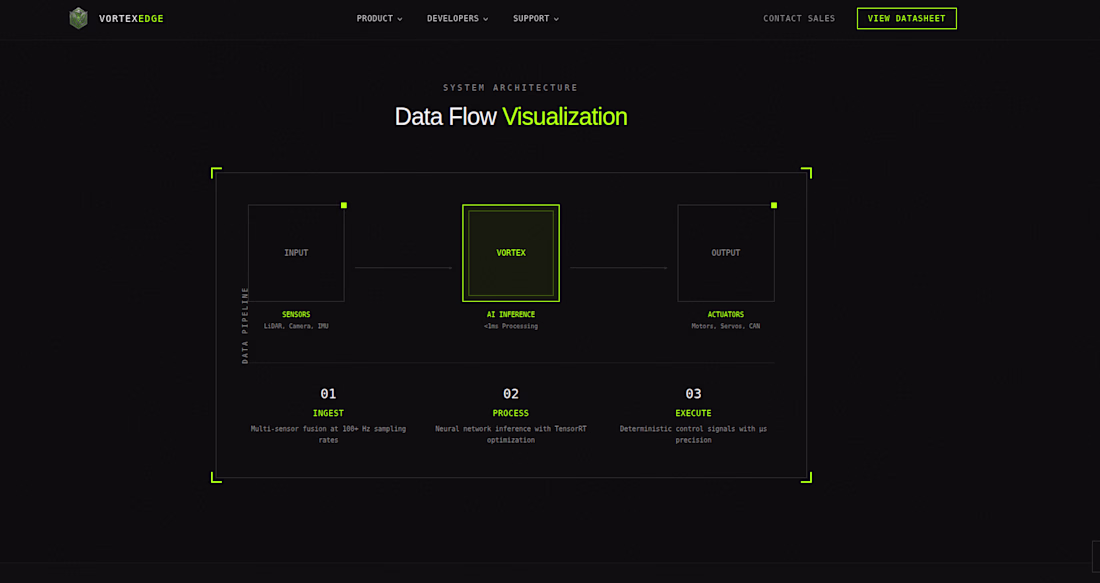This screenshot has height=583, width=1100.
Task: Click the SENSORS label
Action: coord(296,314)
